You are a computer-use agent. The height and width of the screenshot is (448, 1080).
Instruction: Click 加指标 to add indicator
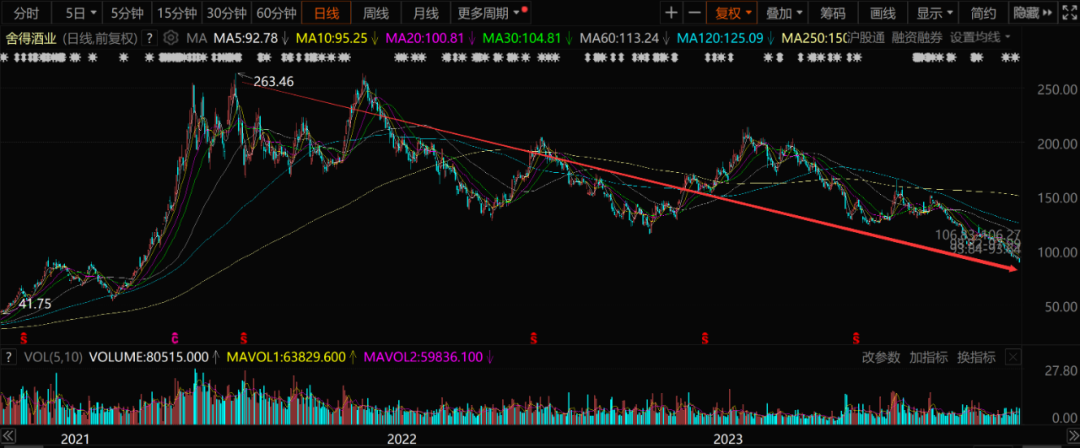928,357
